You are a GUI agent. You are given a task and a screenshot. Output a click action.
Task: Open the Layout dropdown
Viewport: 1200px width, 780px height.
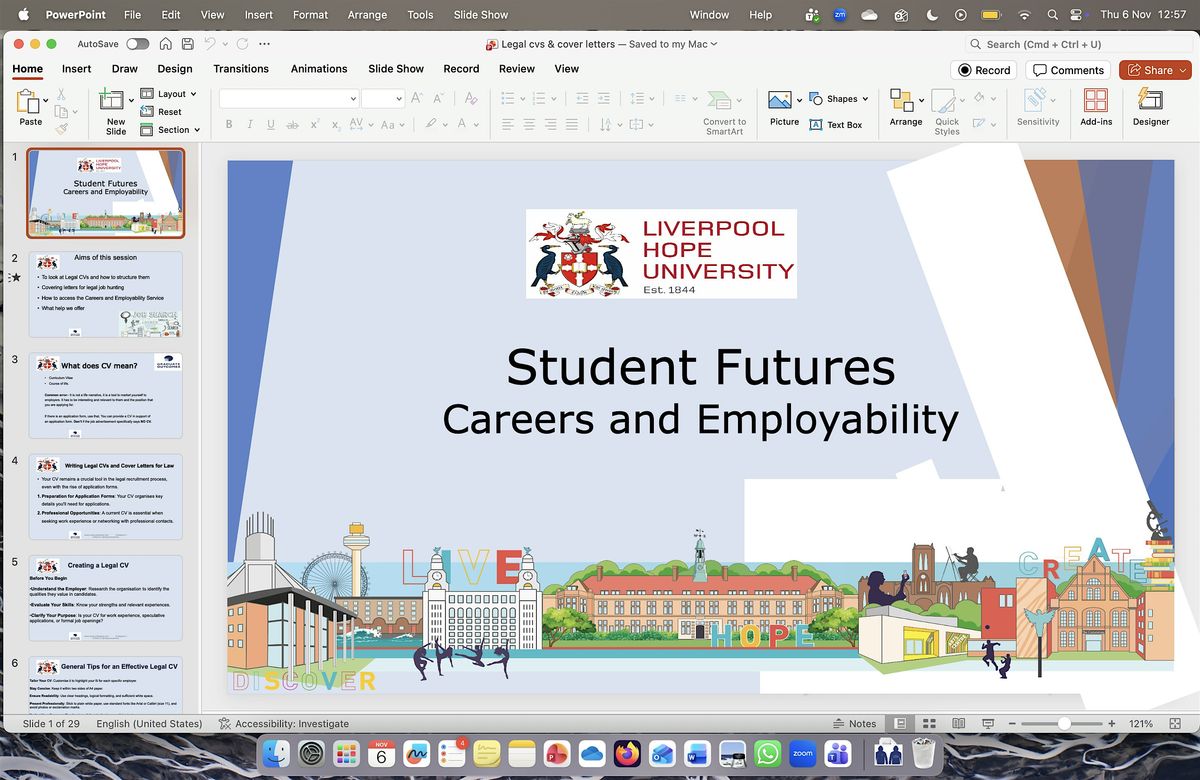click(170, 93)
